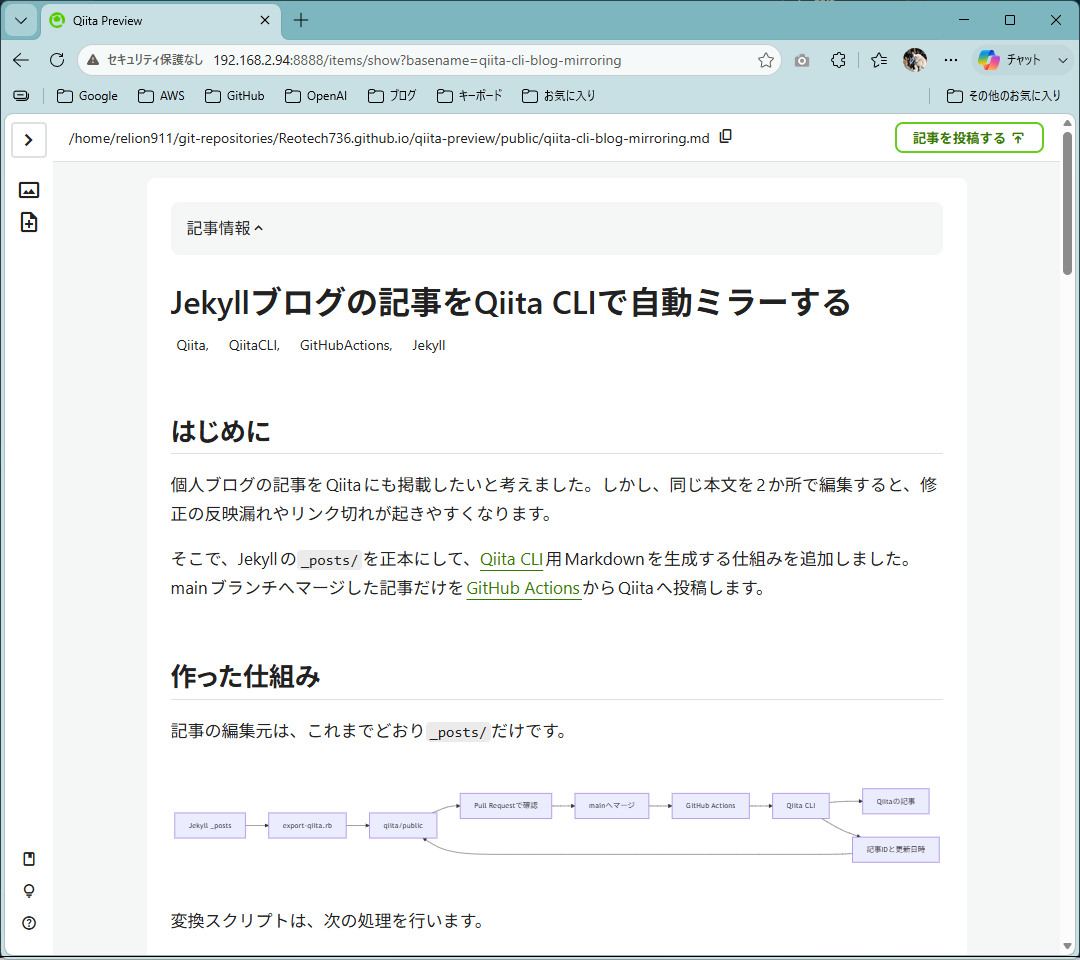
Task: Expand the Qiita sidebar with chevron button
Action: coord(28,140)
